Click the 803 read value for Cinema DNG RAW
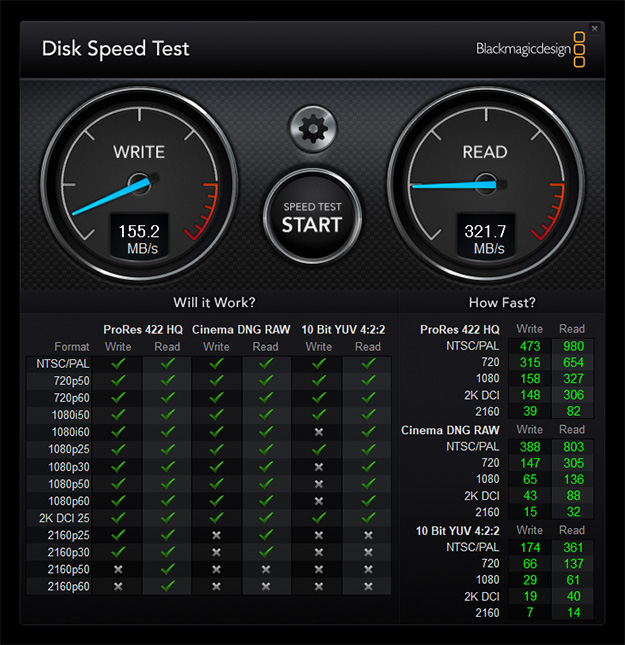Viewport: 625px width, 645px height. tap(572, 447)
